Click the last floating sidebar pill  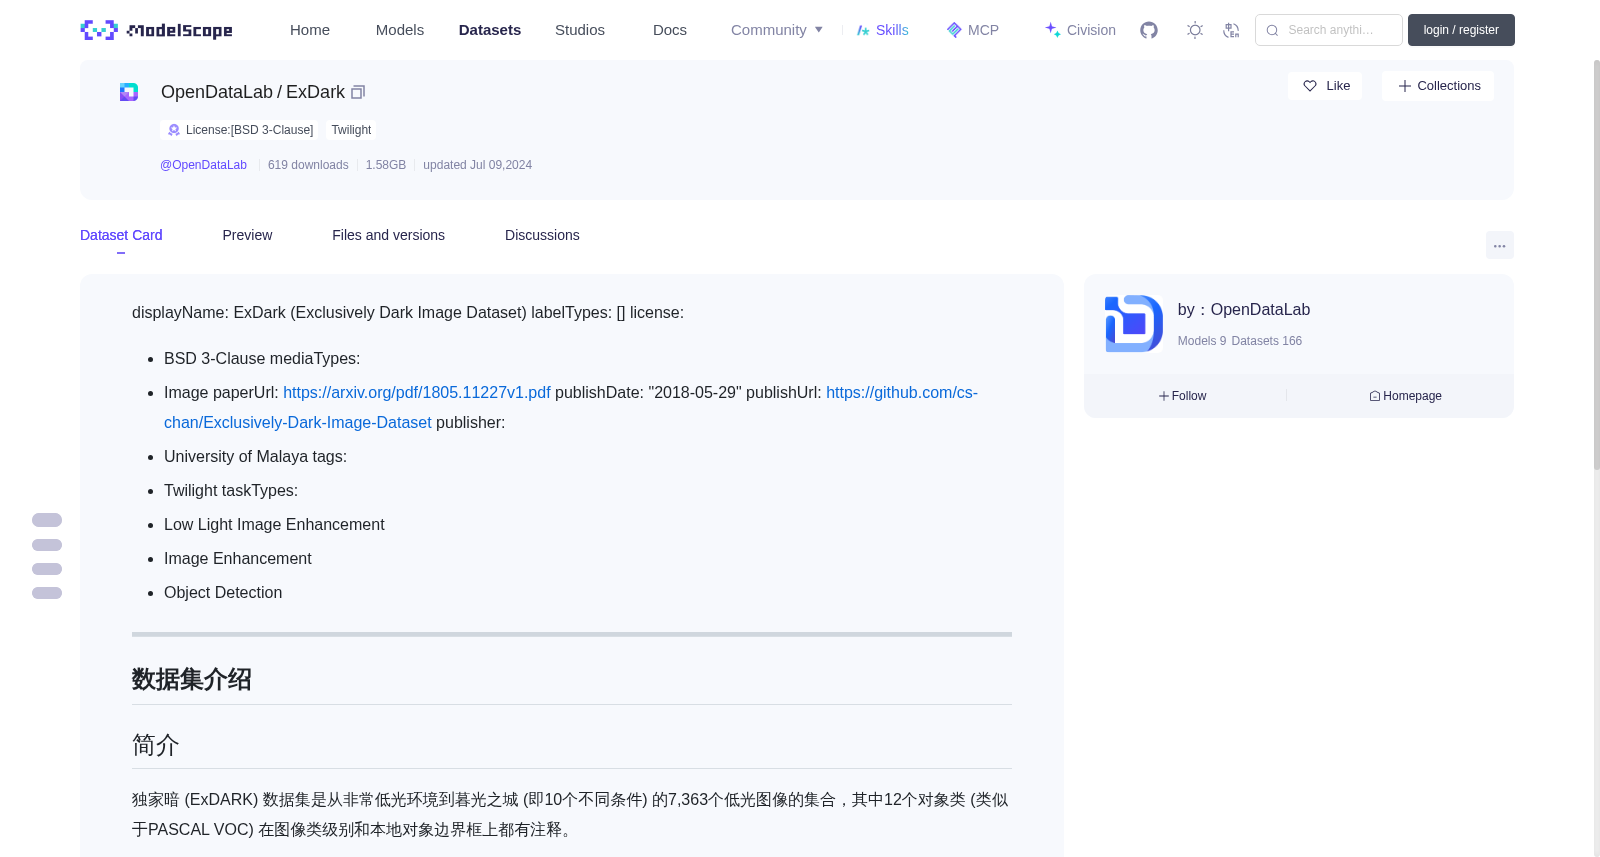click(47, 593)
